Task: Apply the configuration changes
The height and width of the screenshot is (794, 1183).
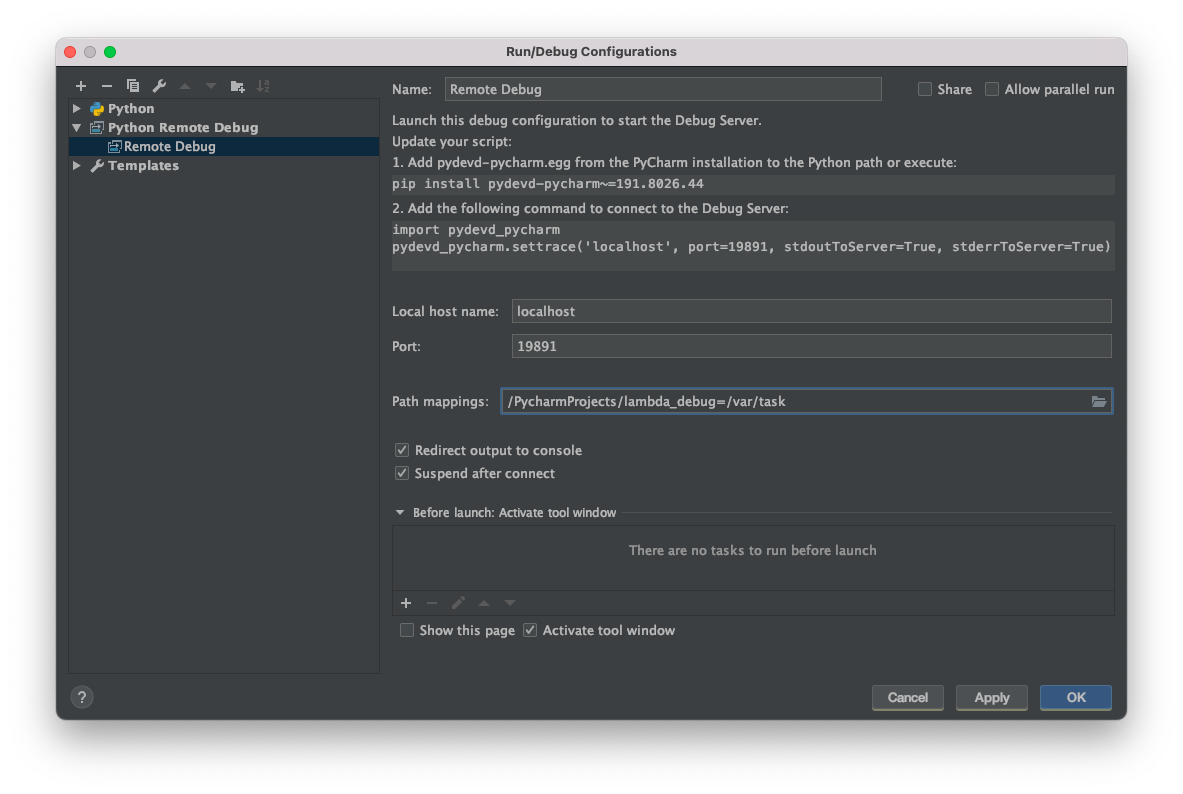Action: [991, 697]
